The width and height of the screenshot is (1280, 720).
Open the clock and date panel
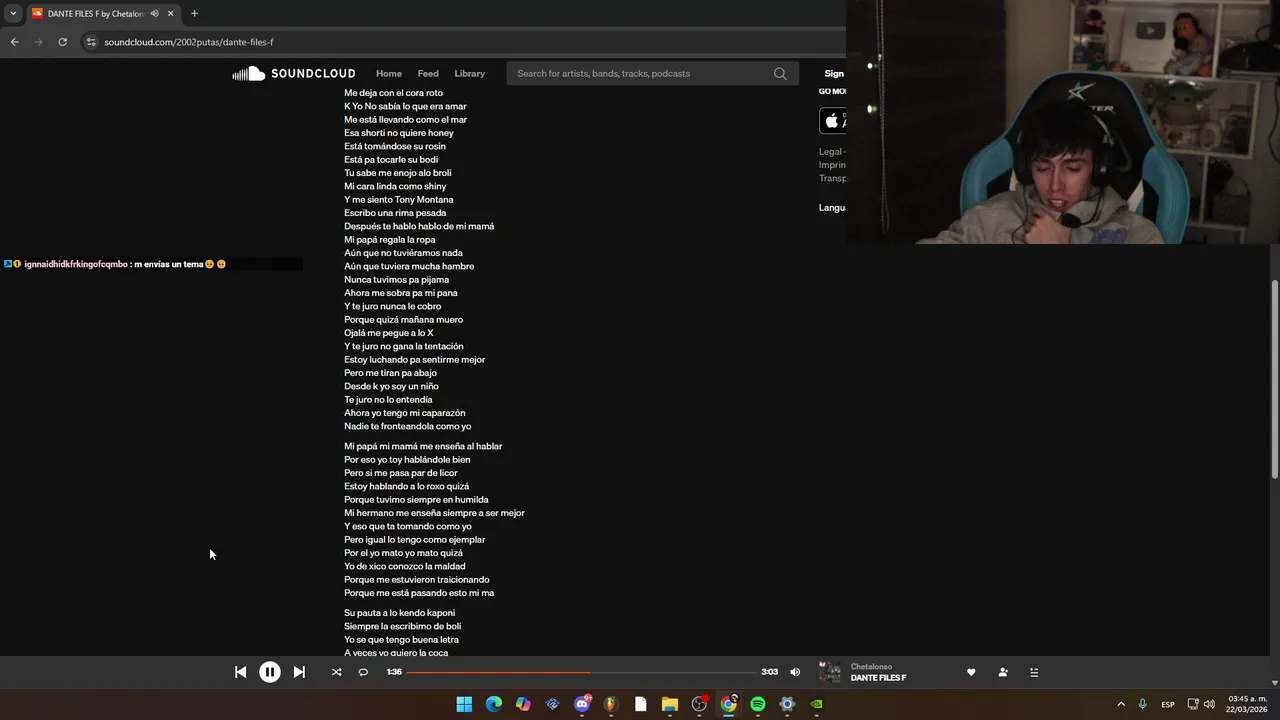coord(1247,704)
